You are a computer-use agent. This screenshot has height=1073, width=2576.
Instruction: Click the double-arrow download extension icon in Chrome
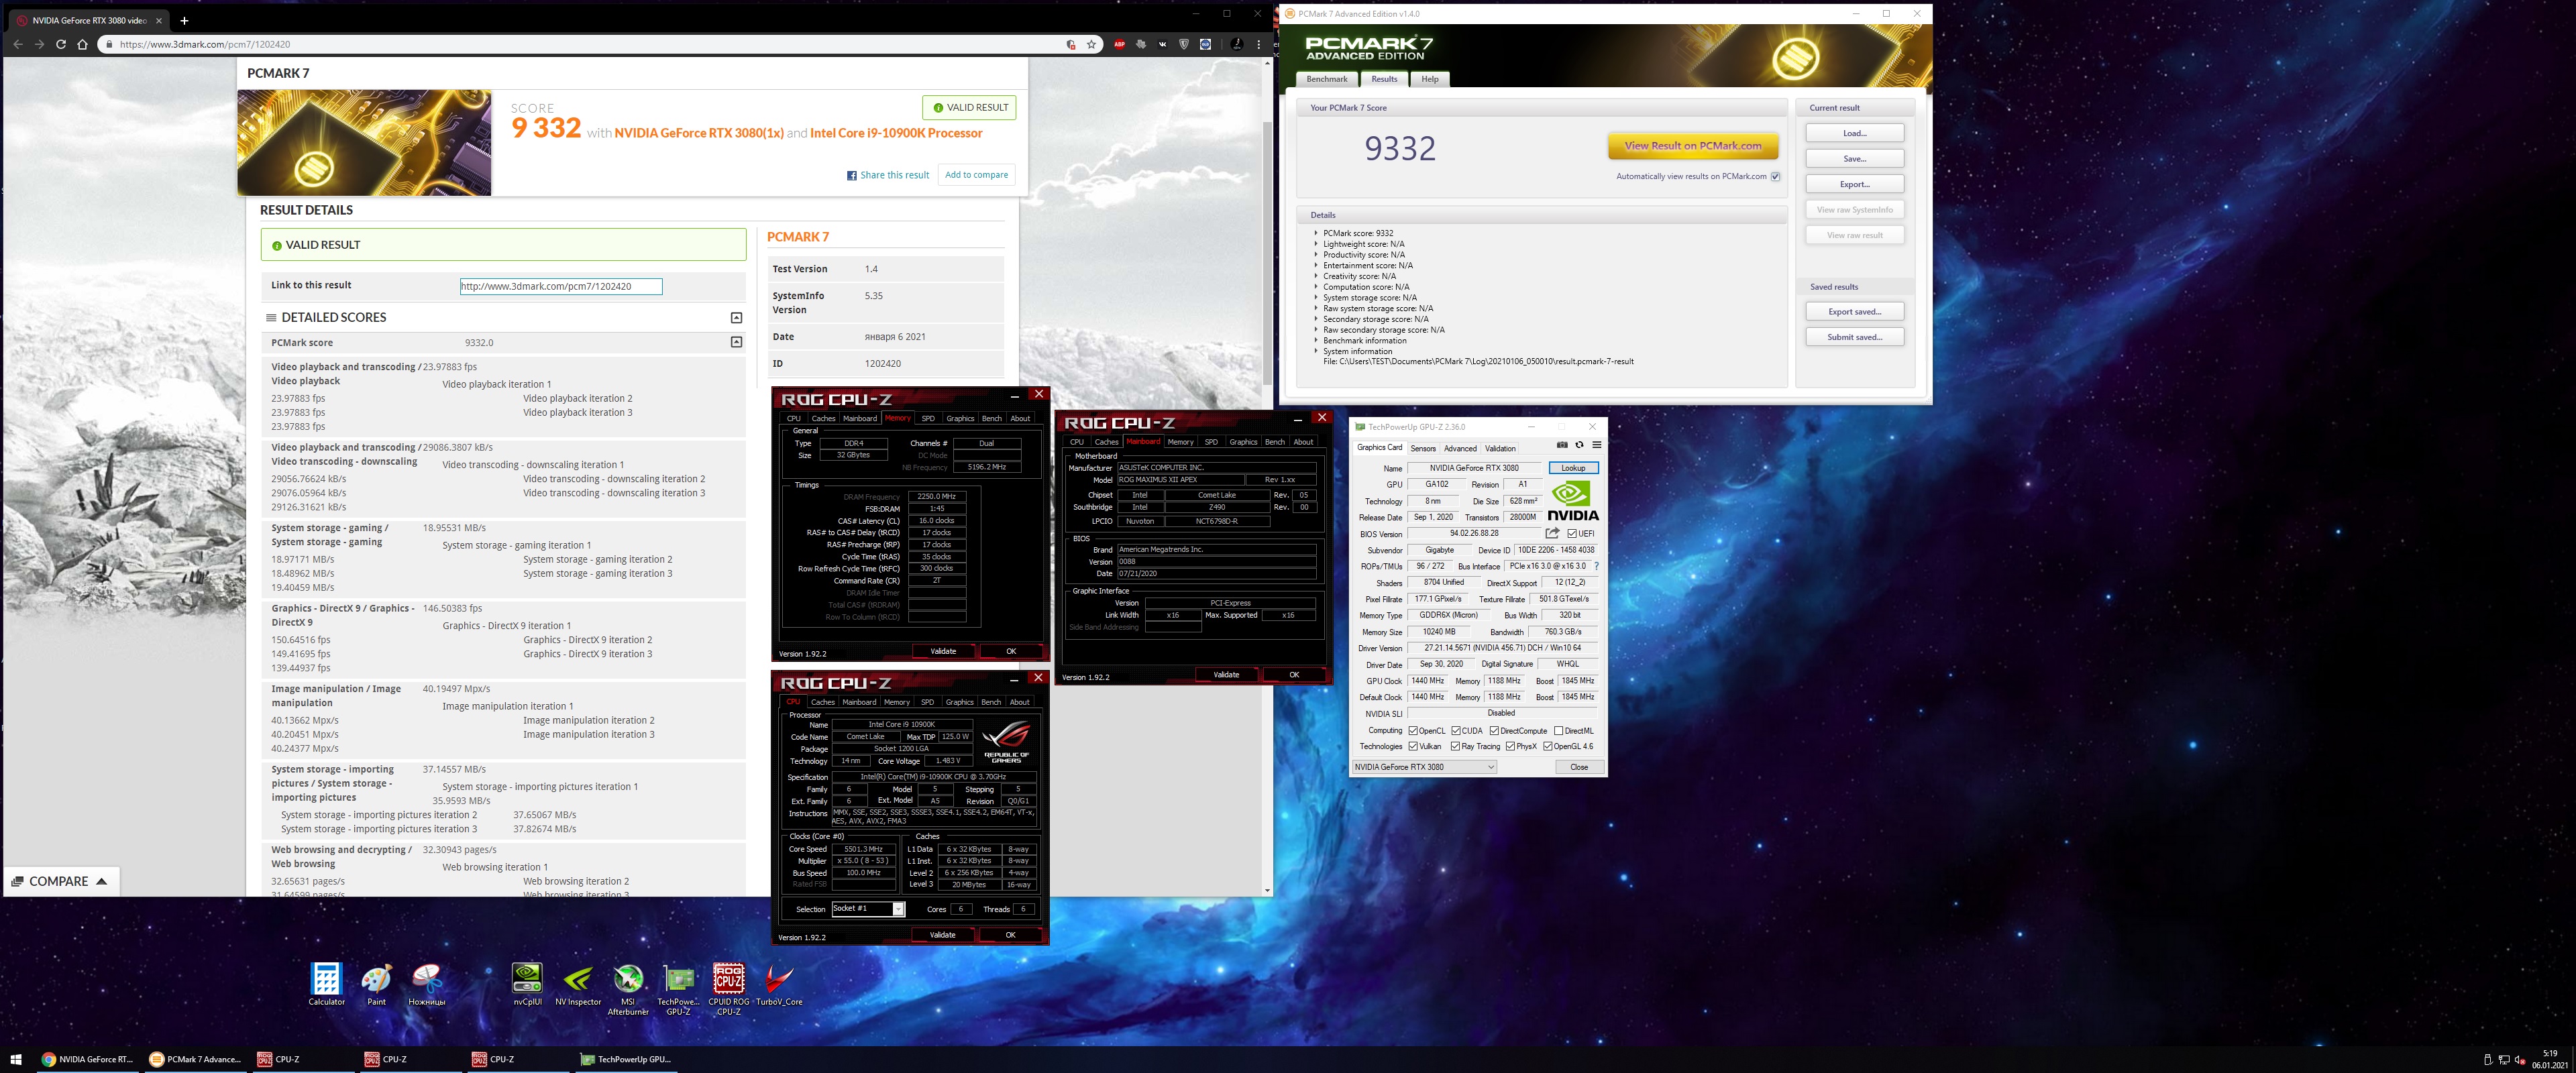(1141, 44)
